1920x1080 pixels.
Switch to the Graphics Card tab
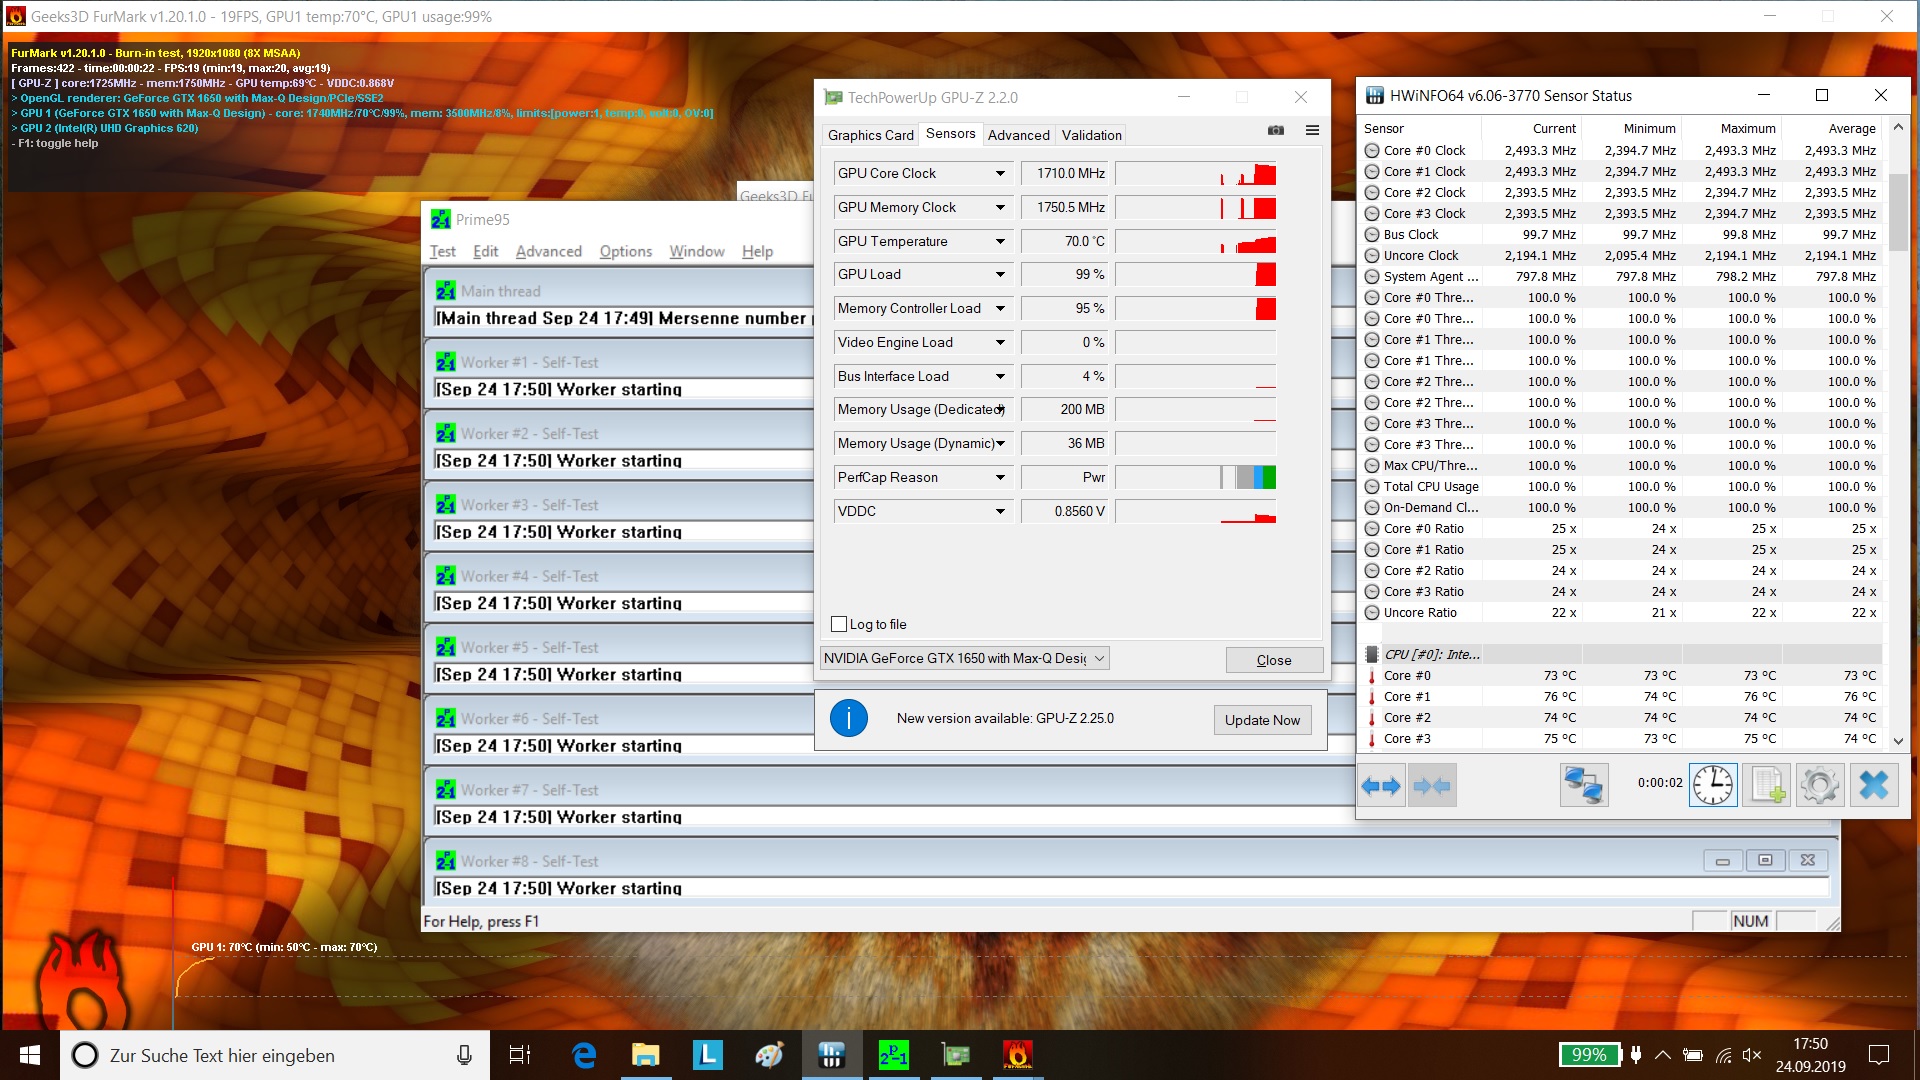[870, 135]
